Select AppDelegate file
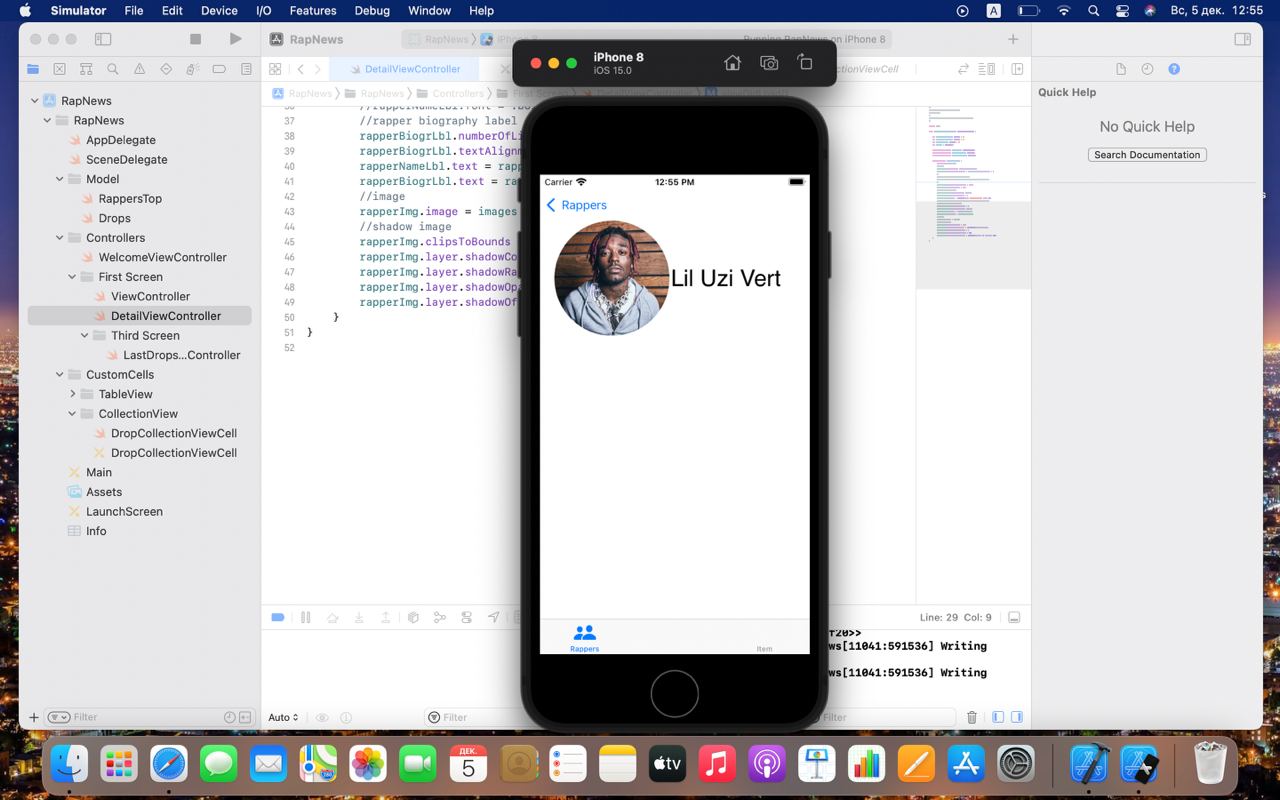 [121, 140]
